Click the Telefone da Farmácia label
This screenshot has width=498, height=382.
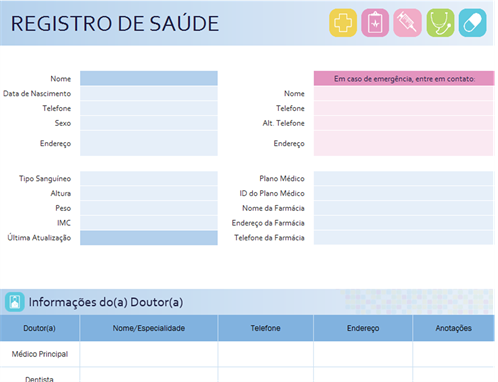pos(269,238)
